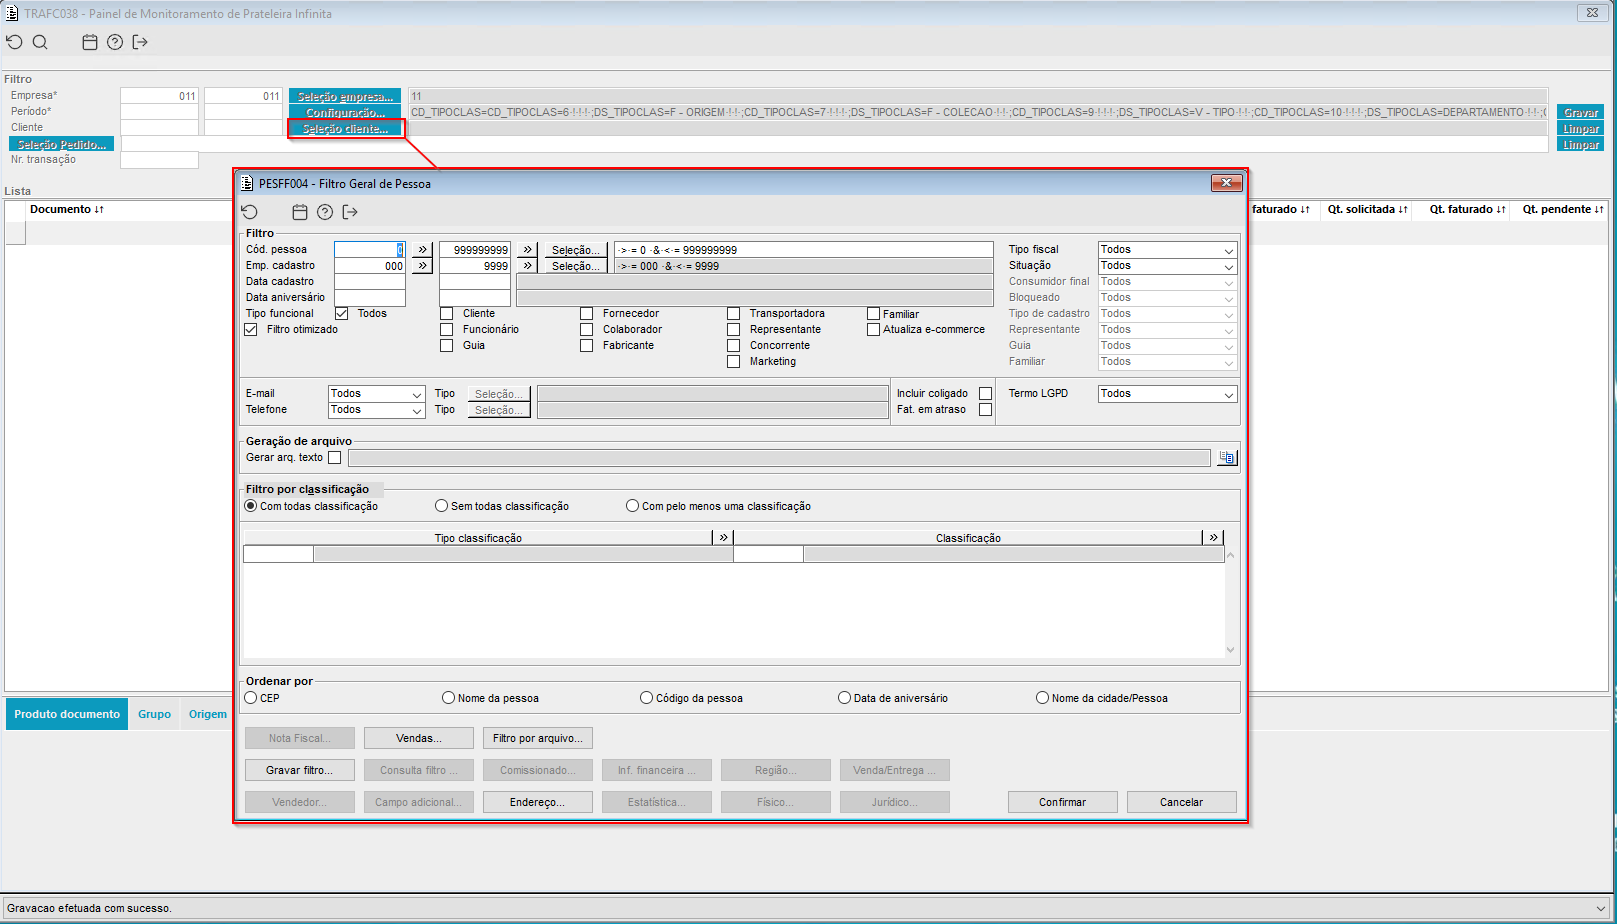Open help icon in TRAFC038 main toolbar
The height and width of the screenshot is (924, 1617).
115,42
